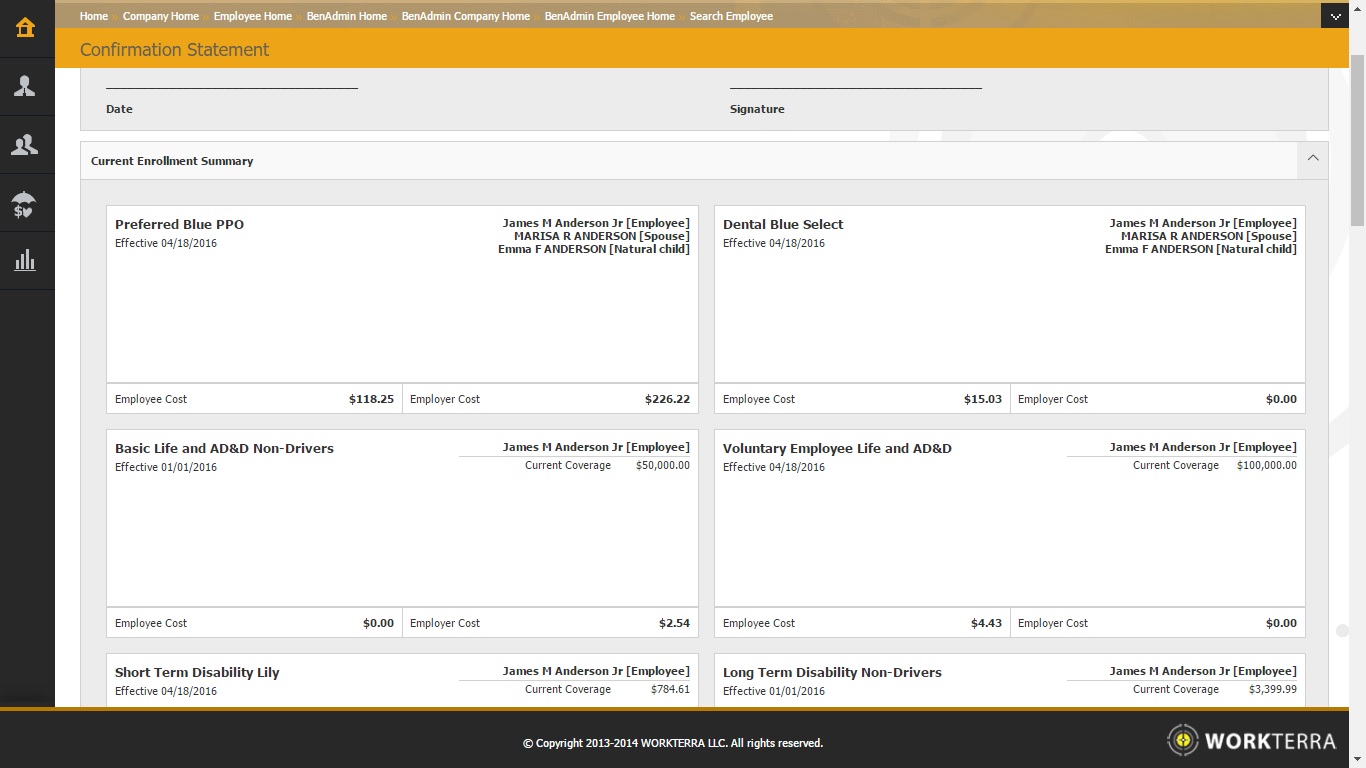Expand the top-right chevron dropdown

(x=1335, y=16)
